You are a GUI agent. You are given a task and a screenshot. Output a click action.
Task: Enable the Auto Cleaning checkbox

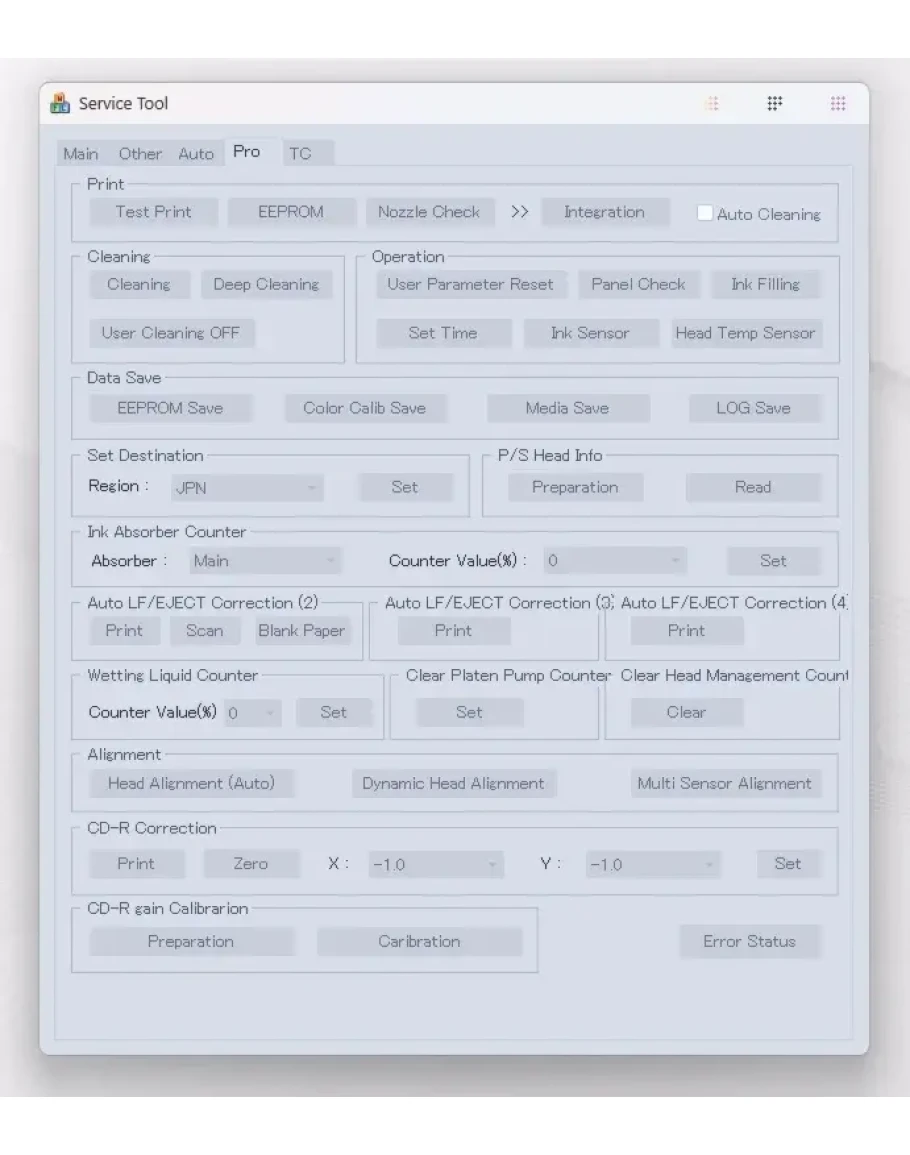coord(705,213)
